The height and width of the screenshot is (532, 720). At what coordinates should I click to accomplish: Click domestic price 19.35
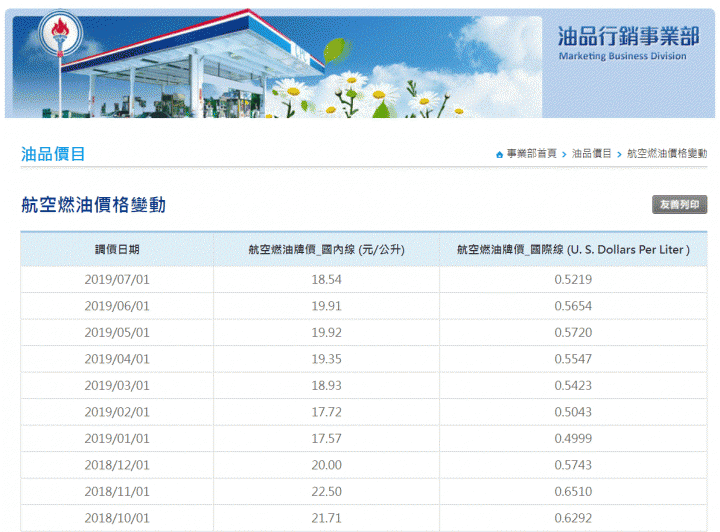326,359
